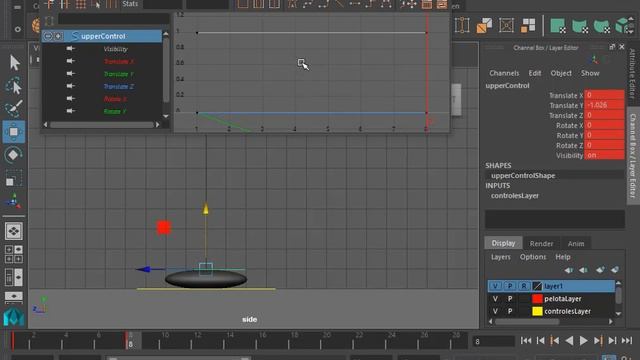Click the green poly shape shelf icon

(x=558, y=26)
